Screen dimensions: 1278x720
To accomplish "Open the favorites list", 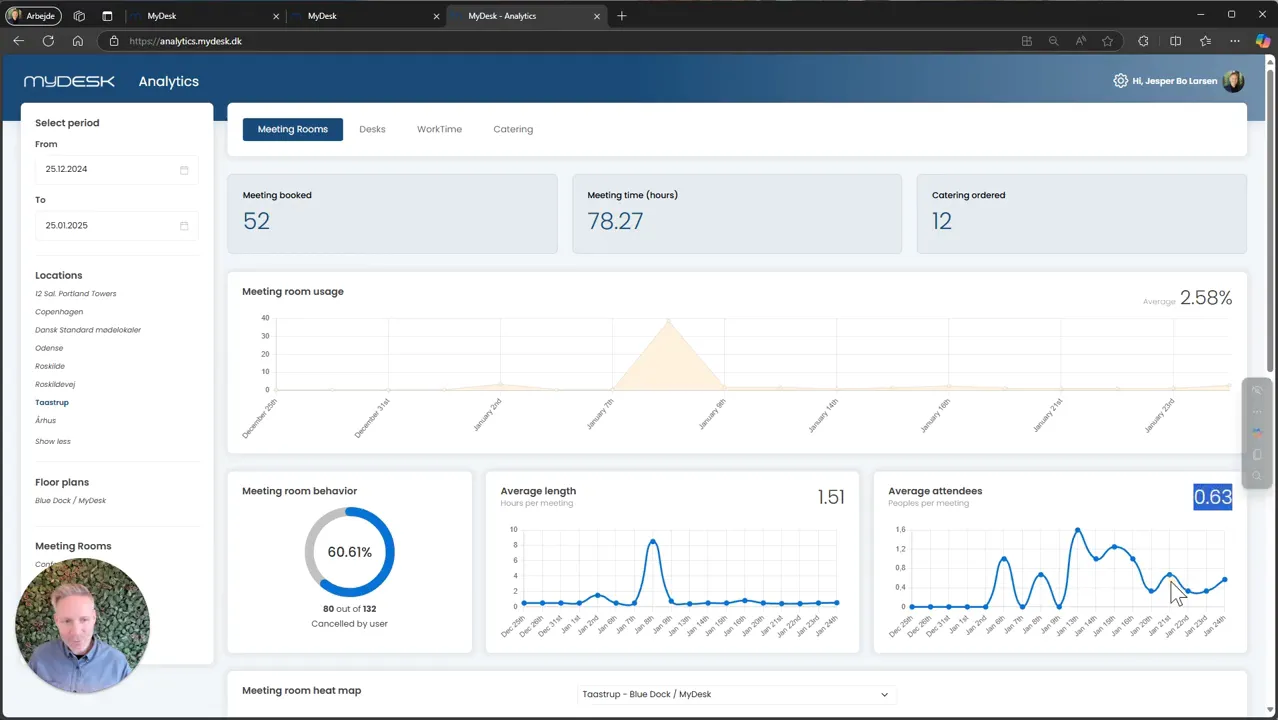I will click(1205, 41).
